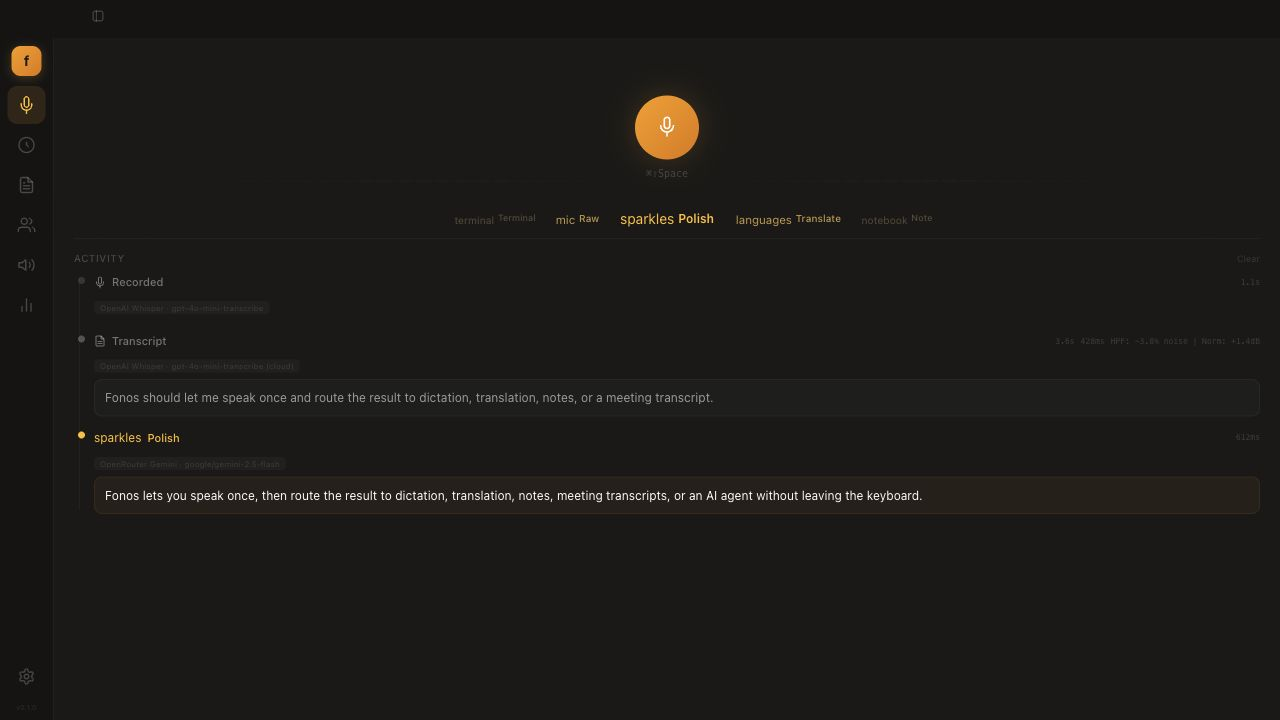Open the statistics bar chart icon
The width and height of the screenshot is (1280, 720).
[26, 305]
